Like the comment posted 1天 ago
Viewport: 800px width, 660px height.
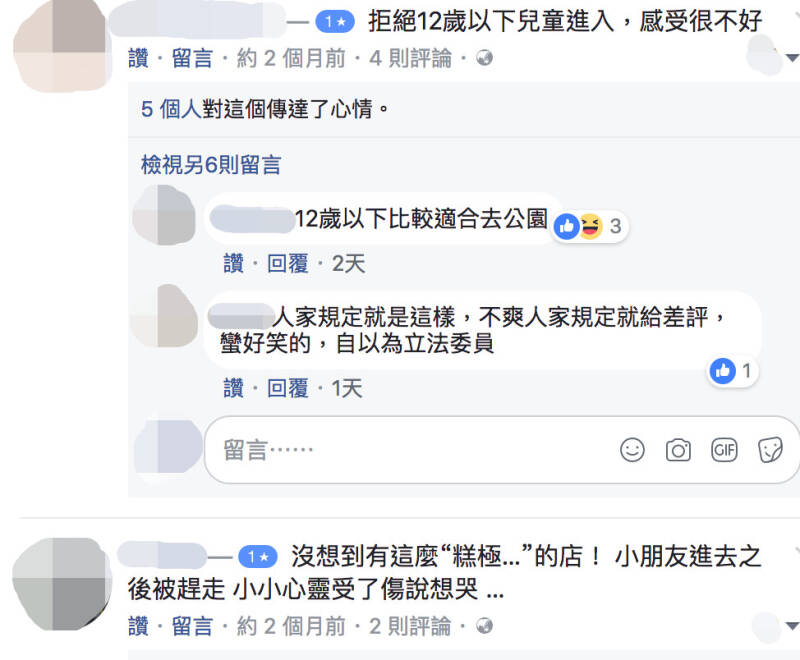coord(234,389)
